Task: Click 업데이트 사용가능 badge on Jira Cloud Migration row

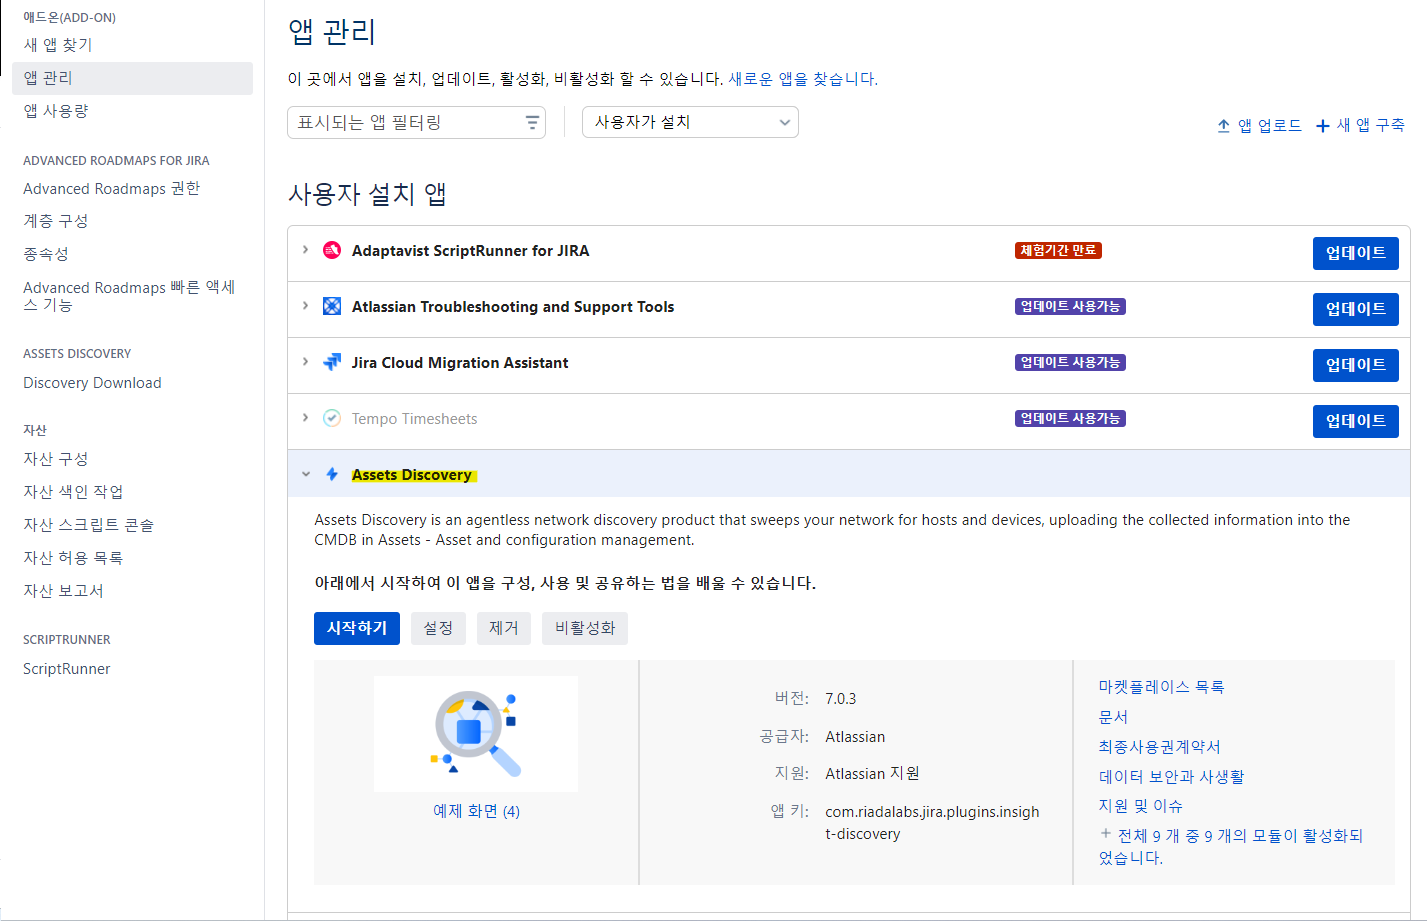Action: tap(1070, 362)
